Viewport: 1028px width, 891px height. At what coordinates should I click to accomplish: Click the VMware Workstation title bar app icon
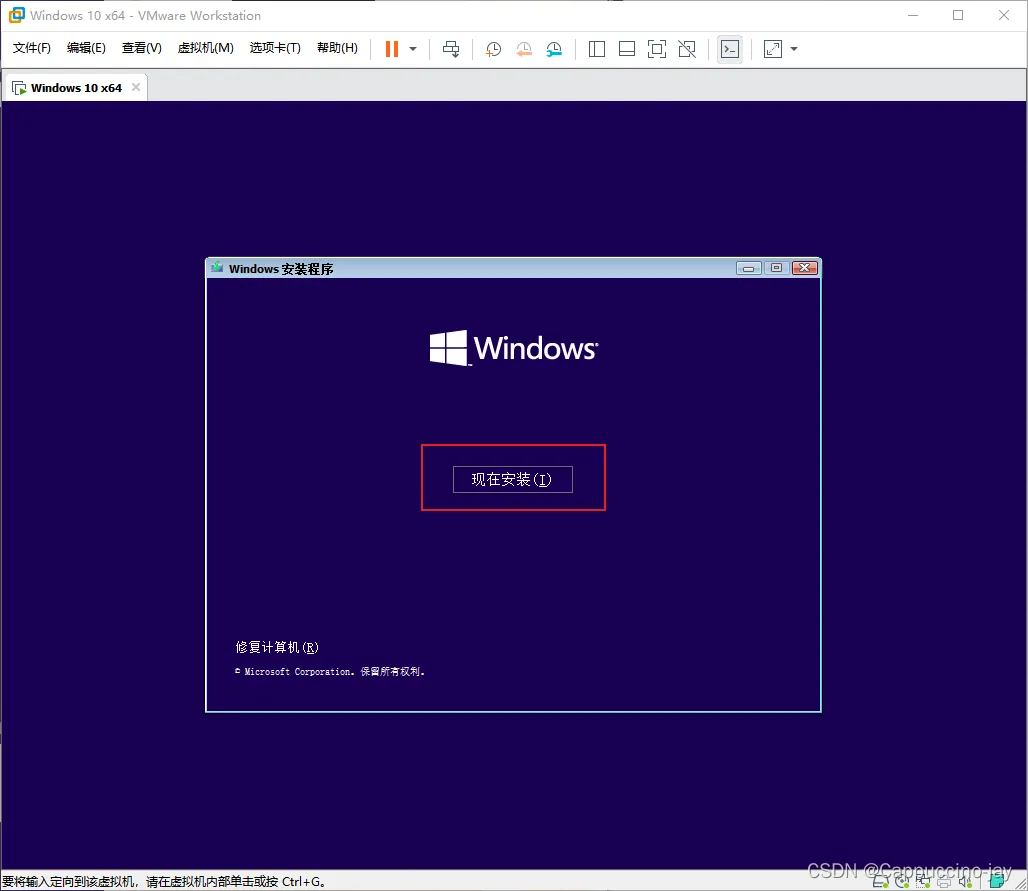(x=16, y=15)
